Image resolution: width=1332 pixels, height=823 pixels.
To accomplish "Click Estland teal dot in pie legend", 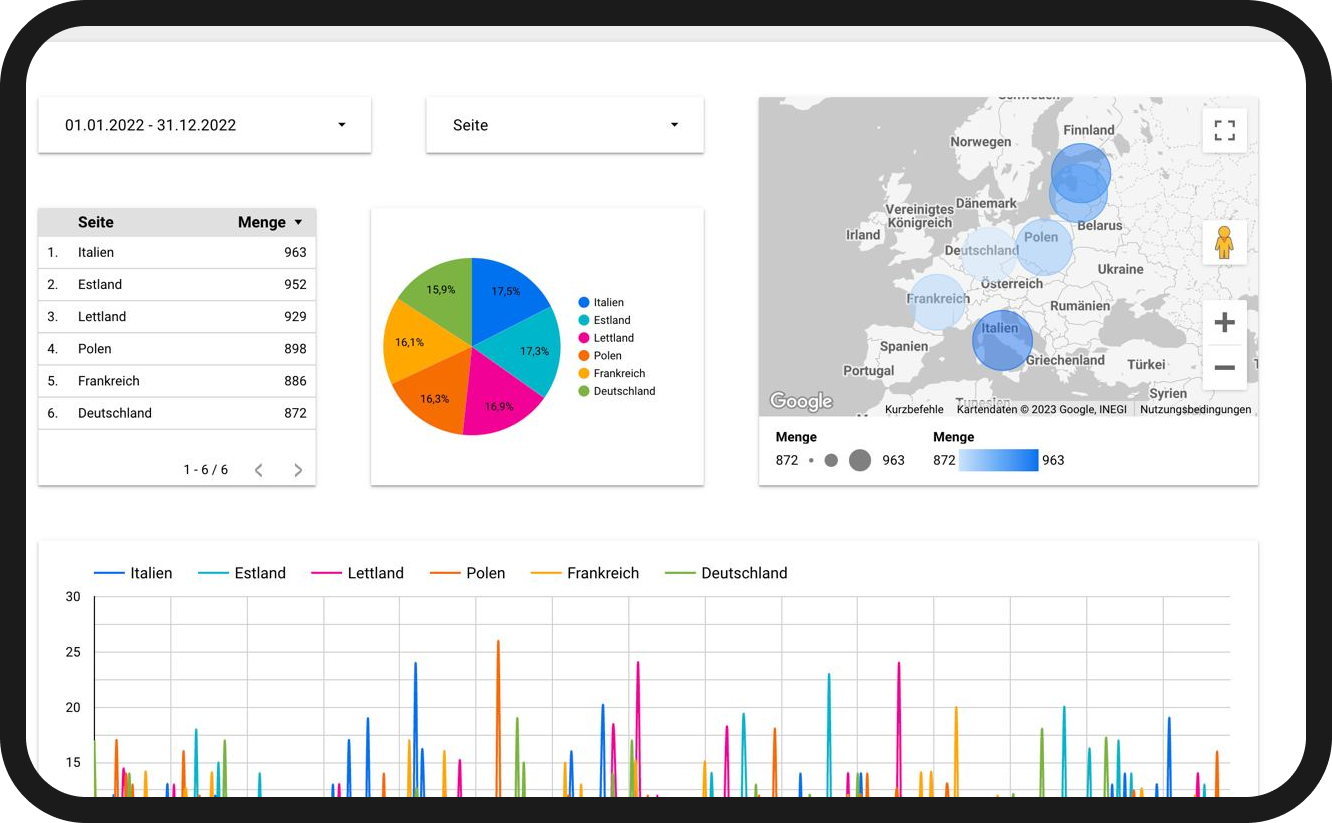I will click(x=584, y=320).
